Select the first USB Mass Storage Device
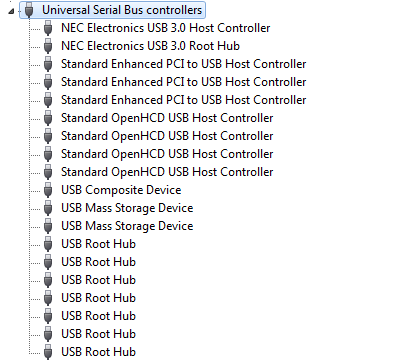394x361 pixels. click(127, 208)
